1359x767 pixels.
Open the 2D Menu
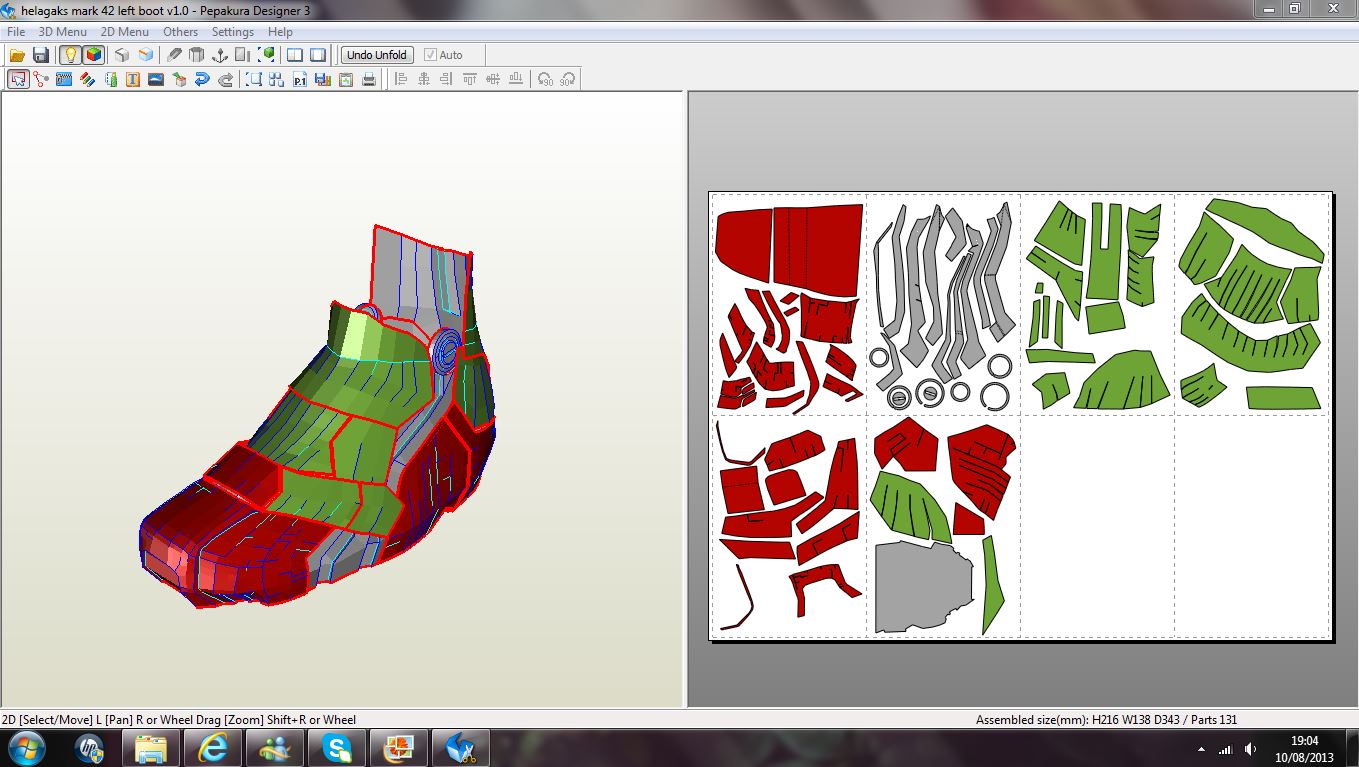tap(125, 32)
